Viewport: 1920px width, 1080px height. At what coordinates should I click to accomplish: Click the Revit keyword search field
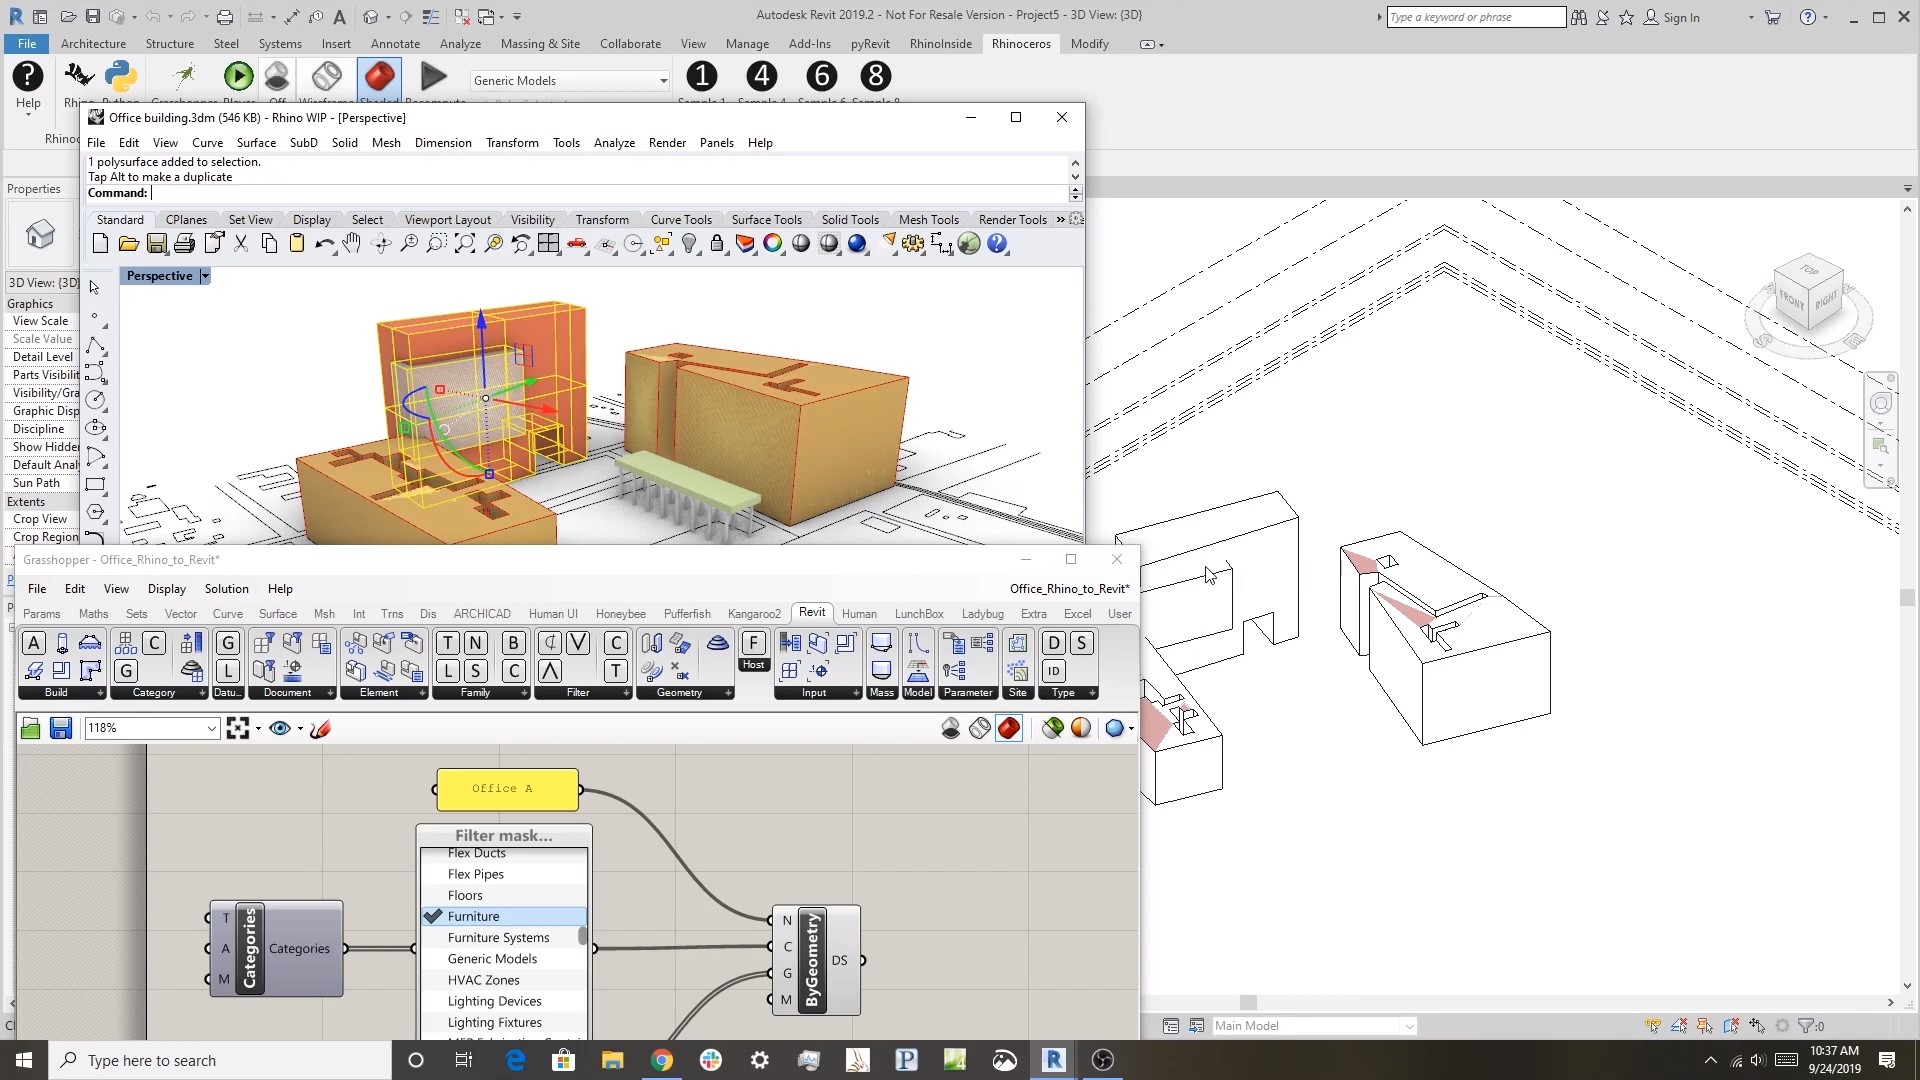click(x=1476, y=17)
